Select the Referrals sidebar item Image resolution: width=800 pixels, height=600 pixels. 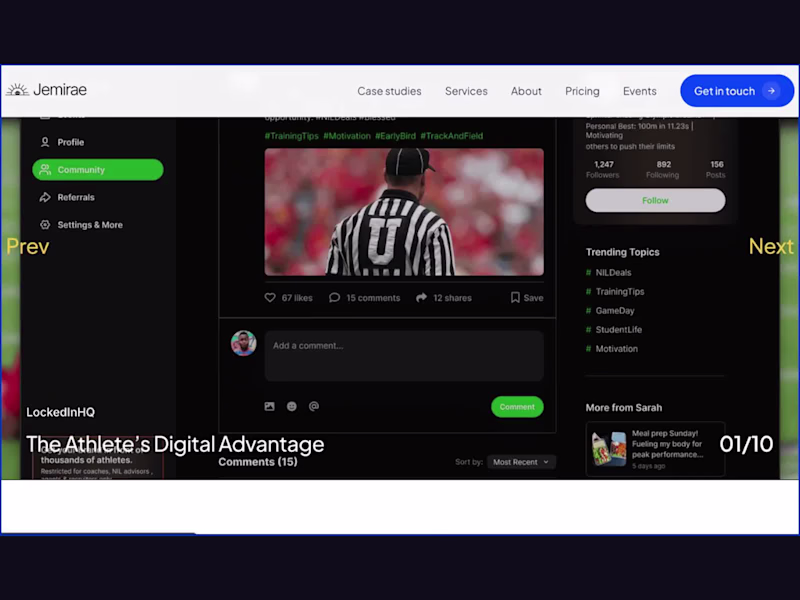tap(97, 197)
